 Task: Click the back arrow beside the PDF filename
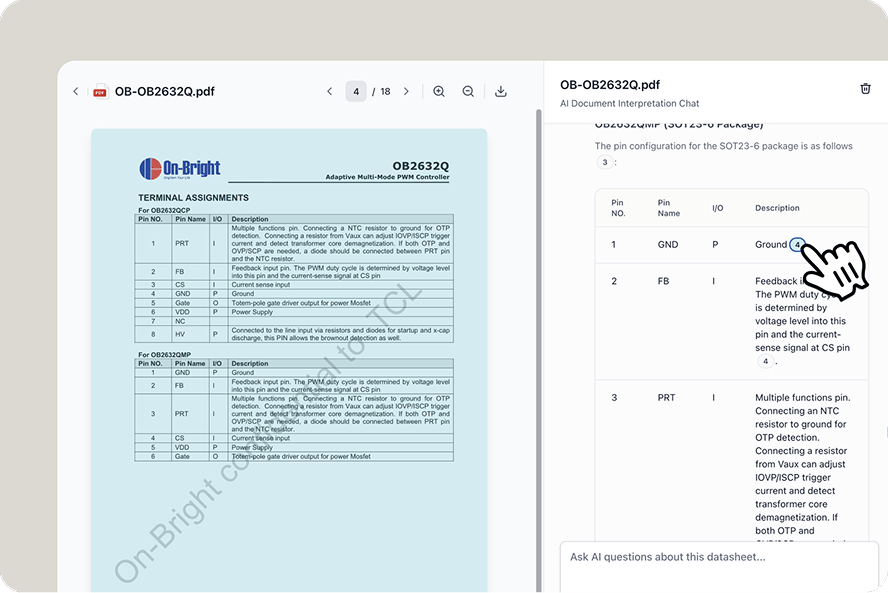75,91
